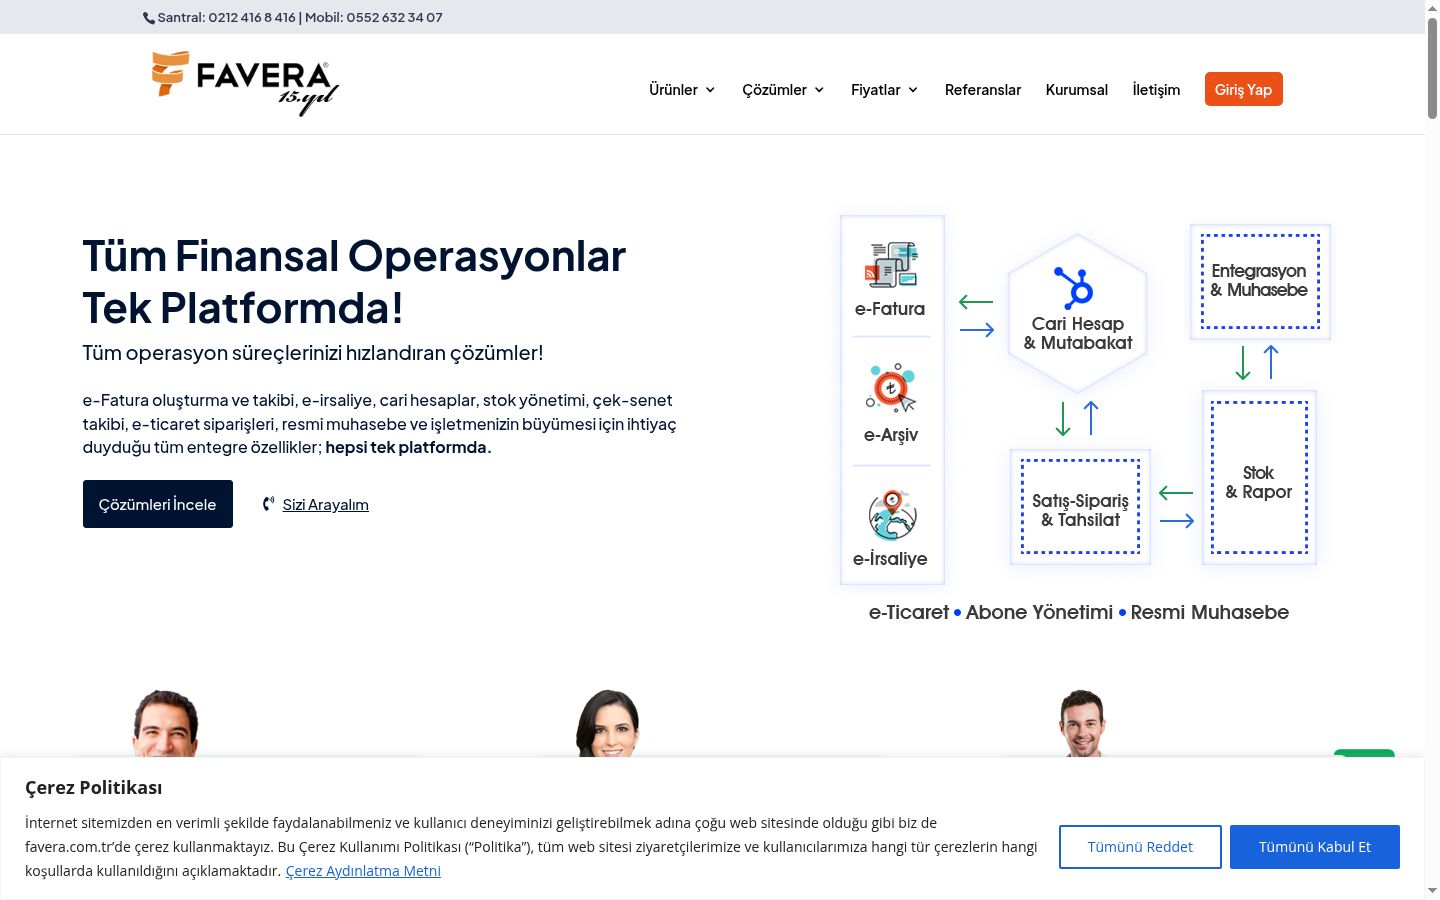Click the page vertical scrollbar thumb
The width and height of the screenshot is (1440, 900).
(x=1432, y=68)
